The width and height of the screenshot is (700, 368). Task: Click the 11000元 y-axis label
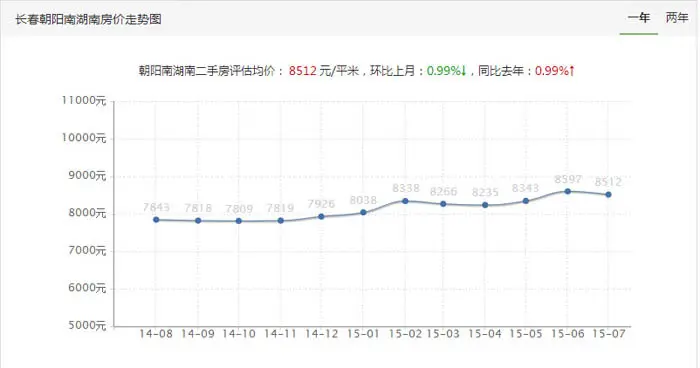[x=84, y=100]
